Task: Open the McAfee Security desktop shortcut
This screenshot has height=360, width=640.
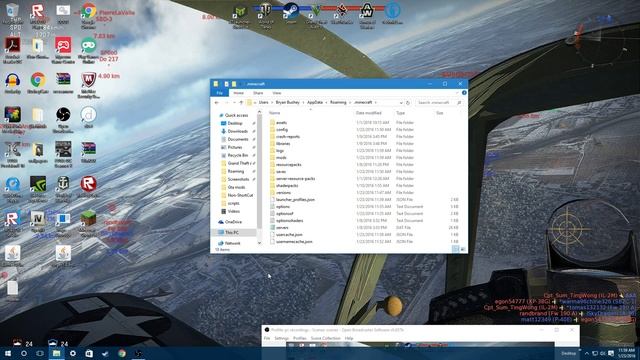Action: [88, 85]
